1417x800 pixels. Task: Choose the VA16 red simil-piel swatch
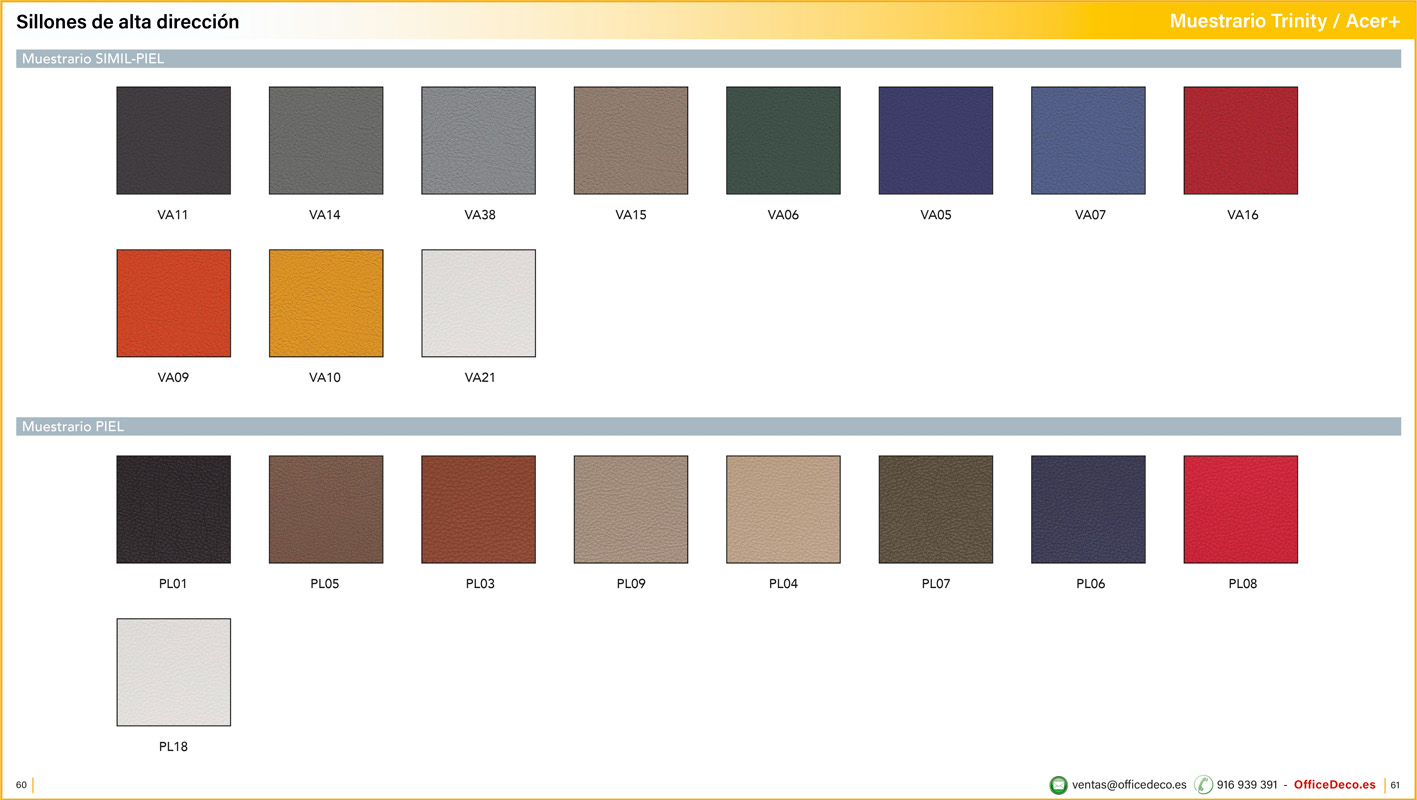coord(1240,140)
